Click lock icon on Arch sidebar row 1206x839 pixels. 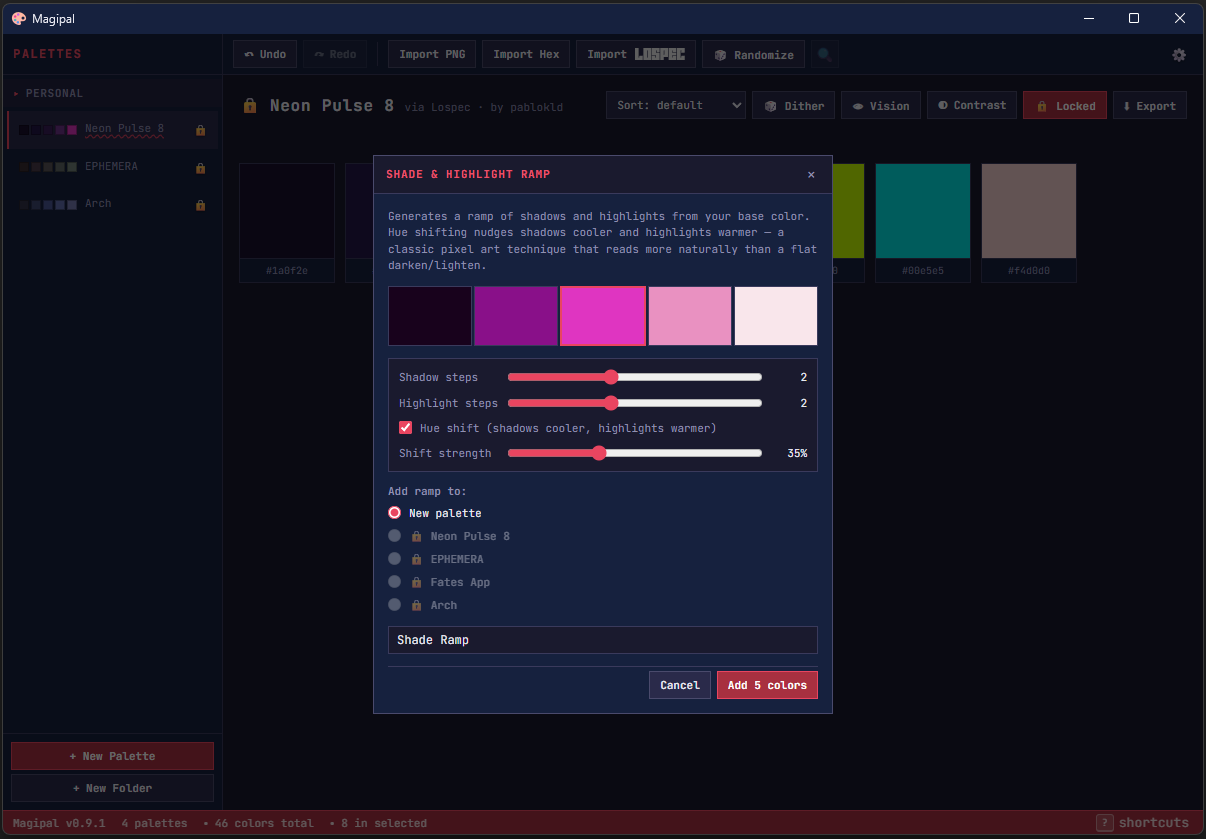[200, 205]
